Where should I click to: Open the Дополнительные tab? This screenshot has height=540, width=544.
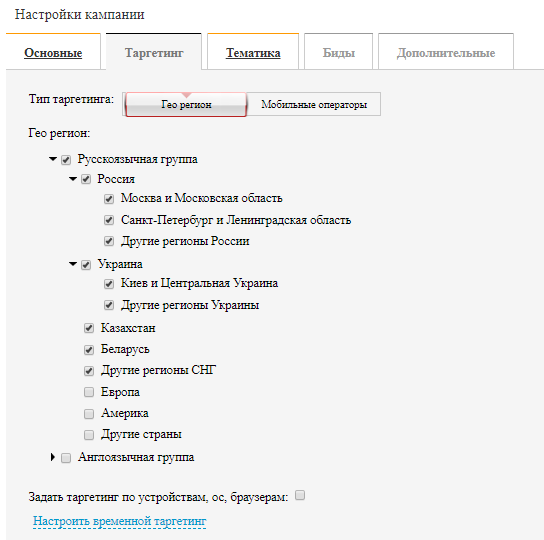coord(446,53)
